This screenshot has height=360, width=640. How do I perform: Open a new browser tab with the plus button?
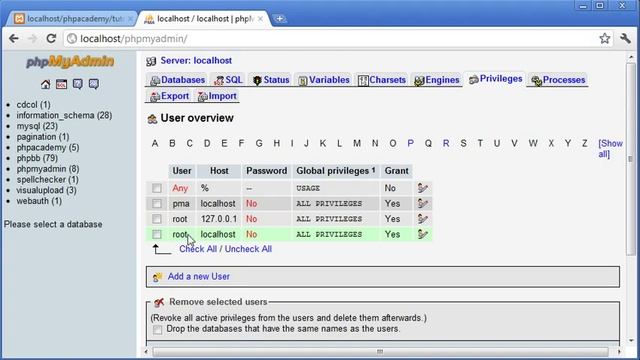pyautogui.click(x=280, y=19)
